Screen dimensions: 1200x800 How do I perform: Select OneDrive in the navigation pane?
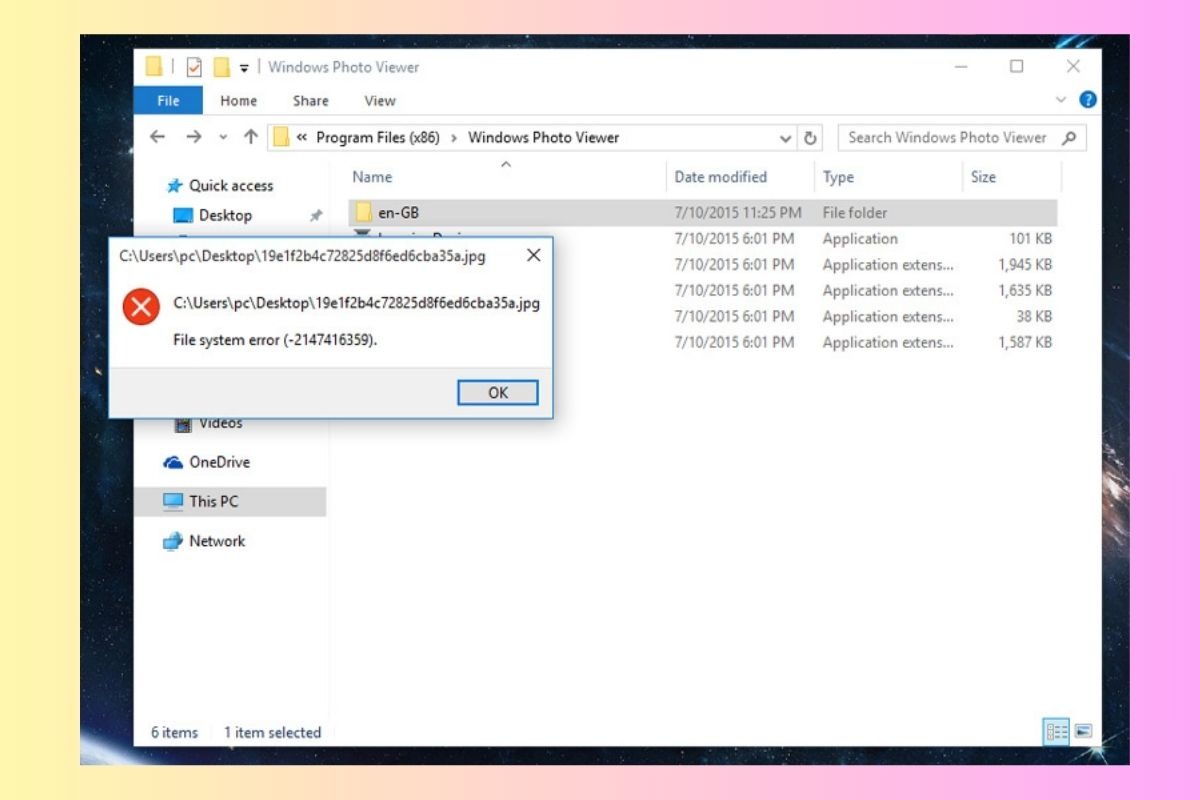pyautogui.click(x=219, y=462)
